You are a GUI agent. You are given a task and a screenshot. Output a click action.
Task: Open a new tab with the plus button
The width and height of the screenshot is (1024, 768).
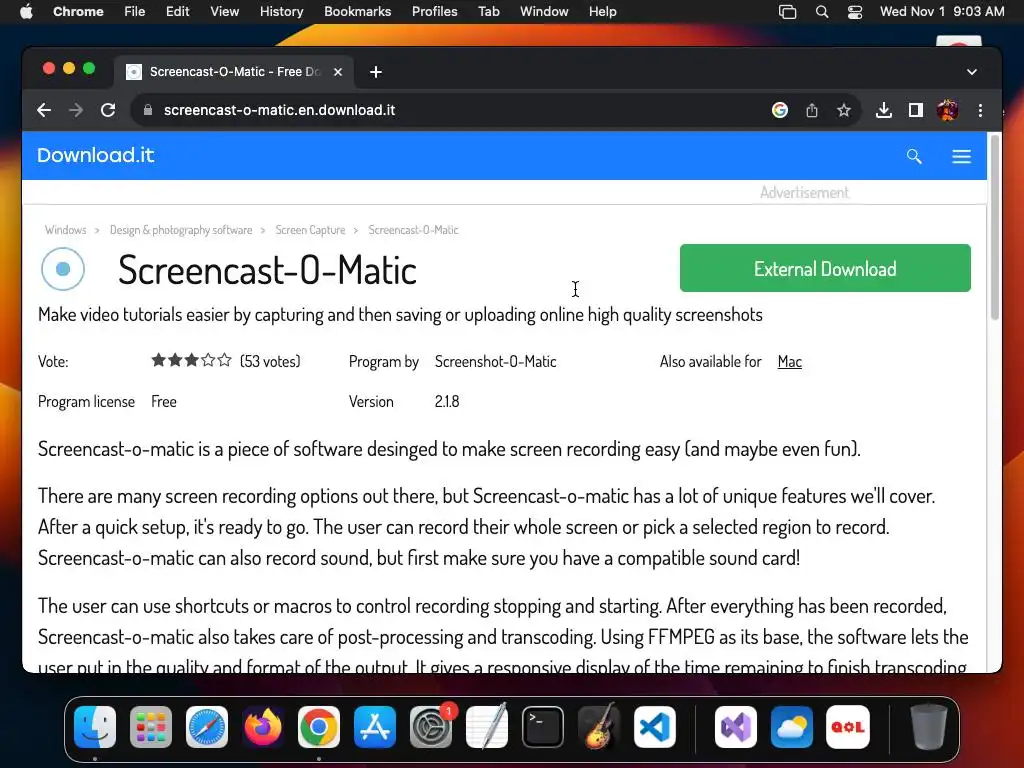point(376,72)
